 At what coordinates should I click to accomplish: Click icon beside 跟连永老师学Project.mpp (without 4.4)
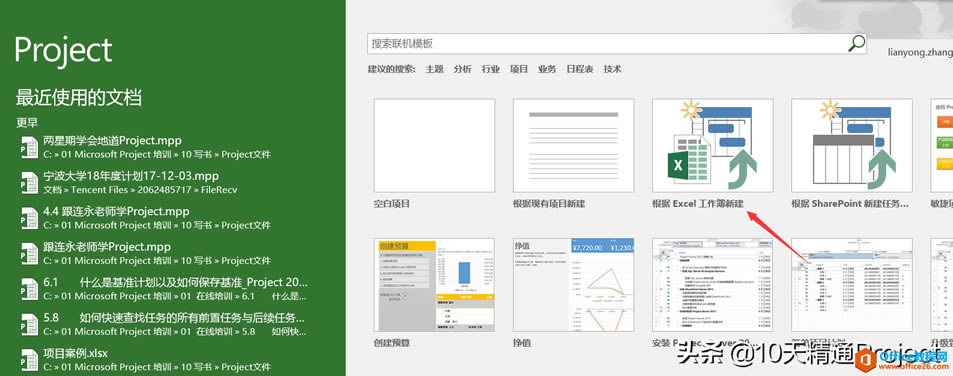[x=29, y=253]
